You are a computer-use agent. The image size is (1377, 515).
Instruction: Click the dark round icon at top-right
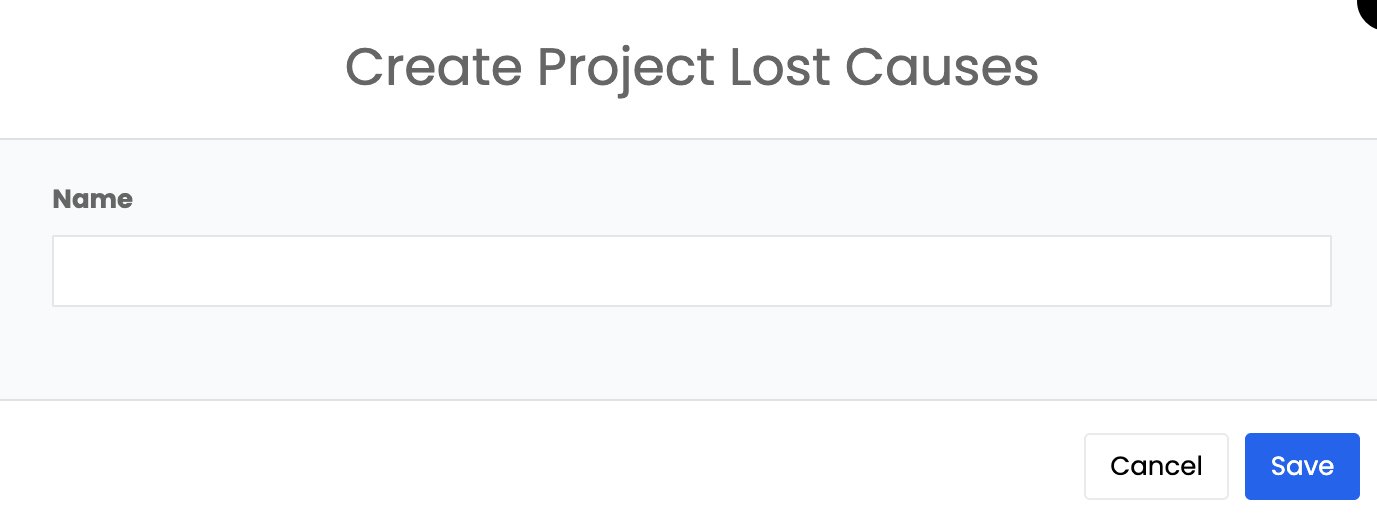tap(1368, 10)
